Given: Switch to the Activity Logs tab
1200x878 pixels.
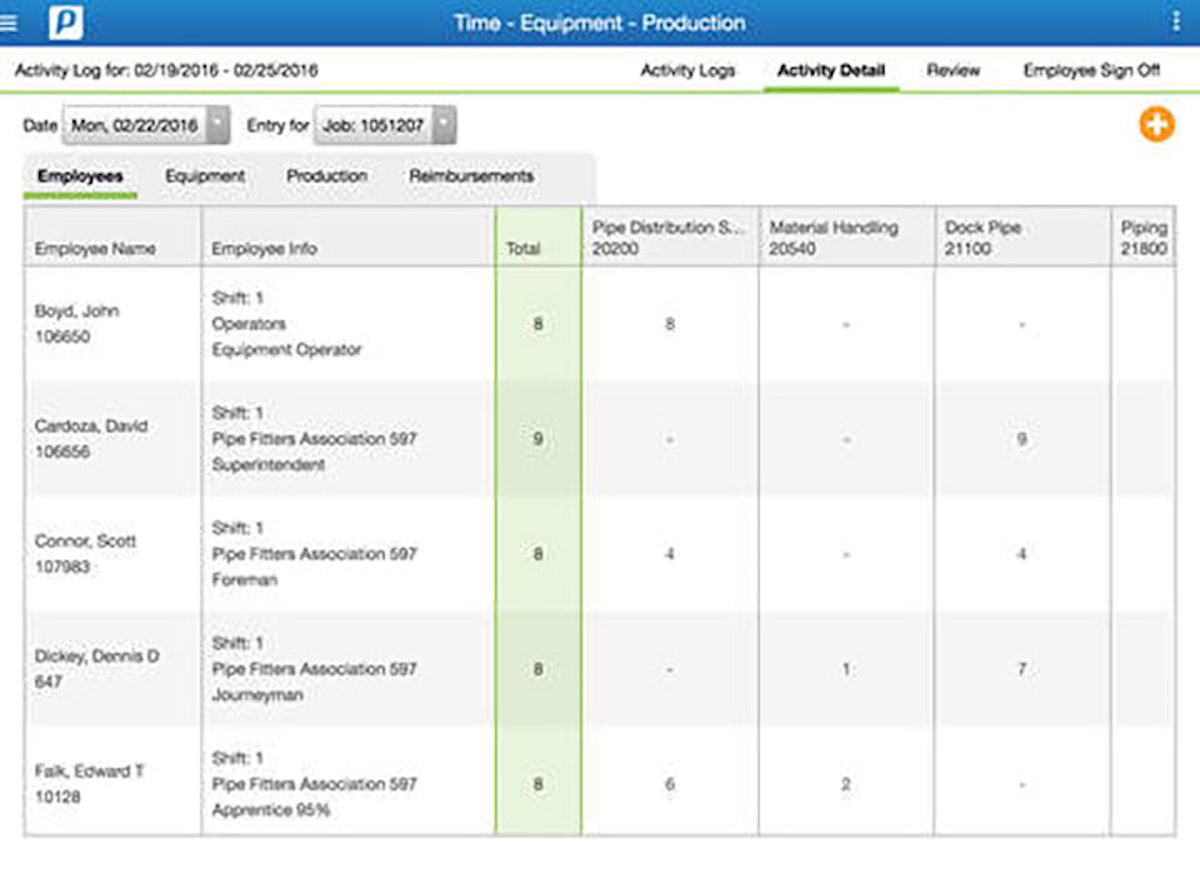Looking at the screenshot, I should pos(687,71).
